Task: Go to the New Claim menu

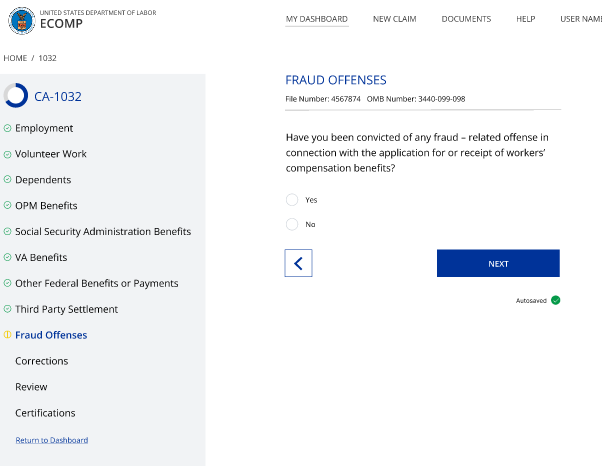Action: 394,19
